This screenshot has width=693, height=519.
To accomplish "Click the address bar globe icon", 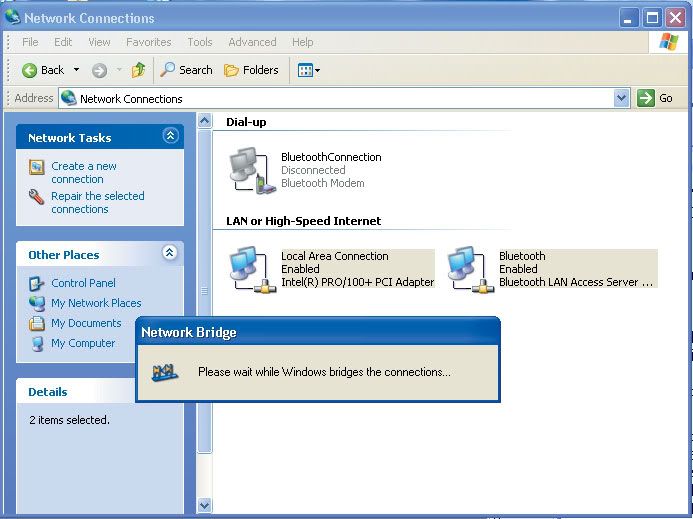I will 69,98.
